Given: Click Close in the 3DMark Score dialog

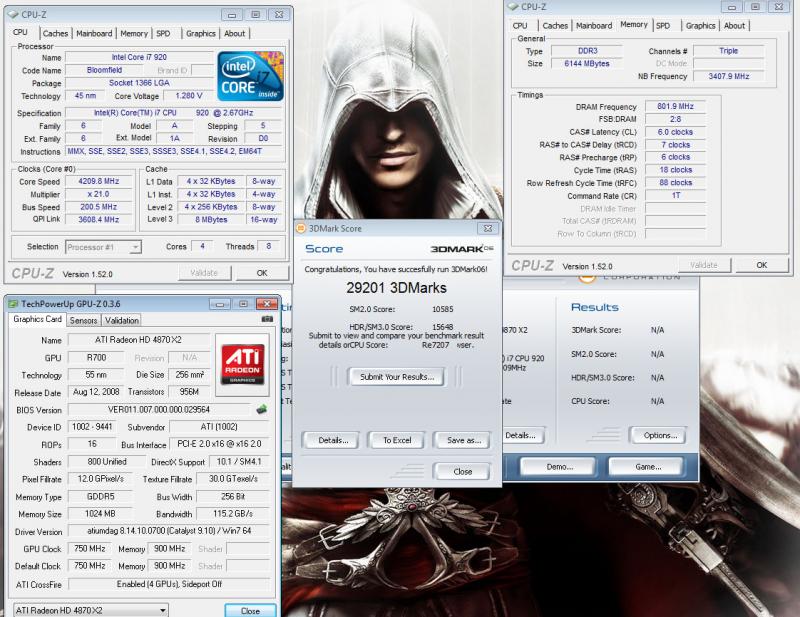Looking at the screenshot, I should [x=462, y=472].
